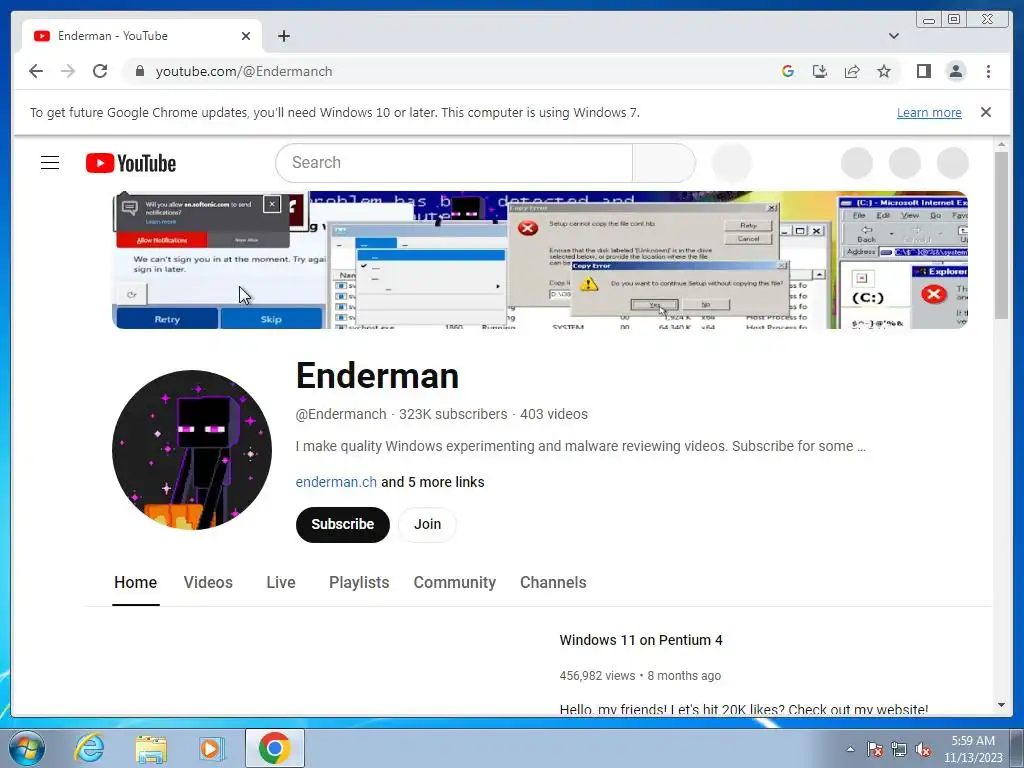Click the '@Endermanch' handle text

coord(341,414)
